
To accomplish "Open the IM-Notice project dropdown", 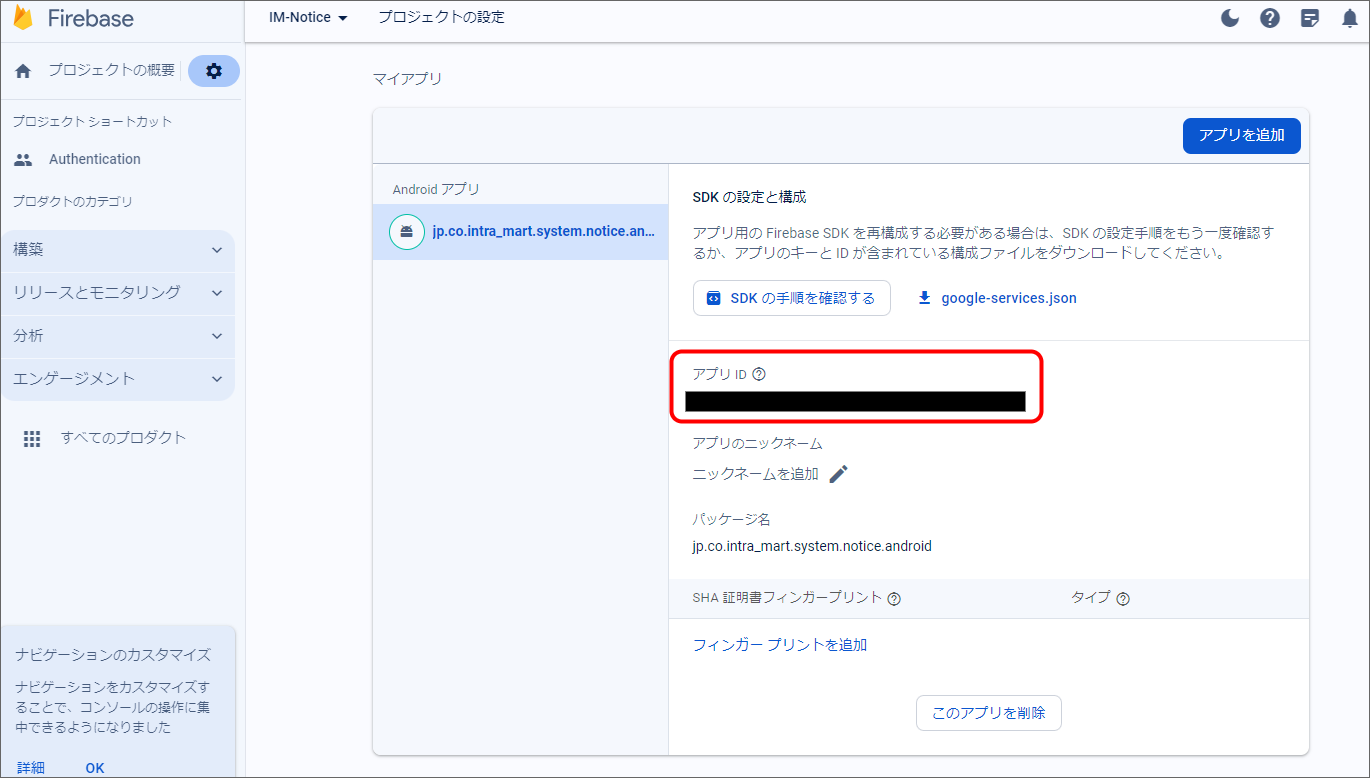I will pos(308,18).
